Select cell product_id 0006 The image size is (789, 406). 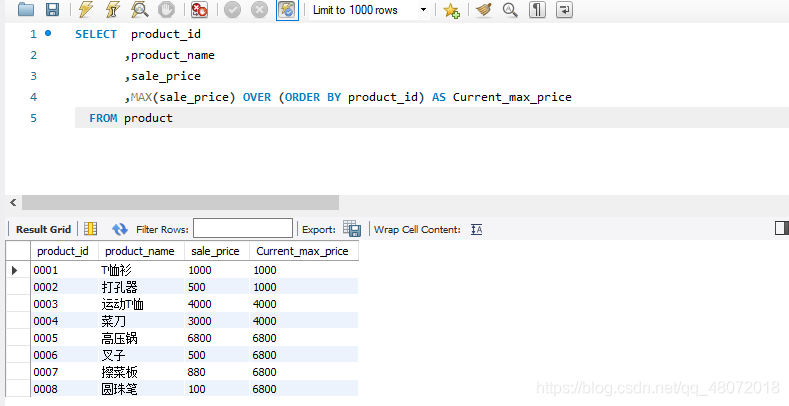tap(64, 355)
